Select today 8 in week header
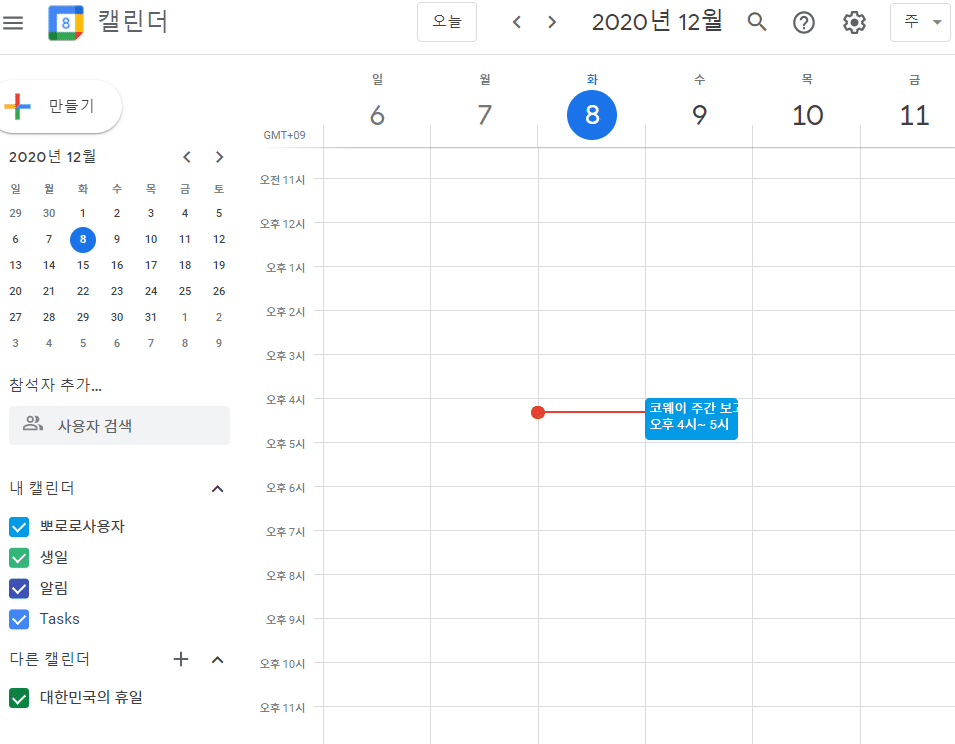 click(592, 115)
